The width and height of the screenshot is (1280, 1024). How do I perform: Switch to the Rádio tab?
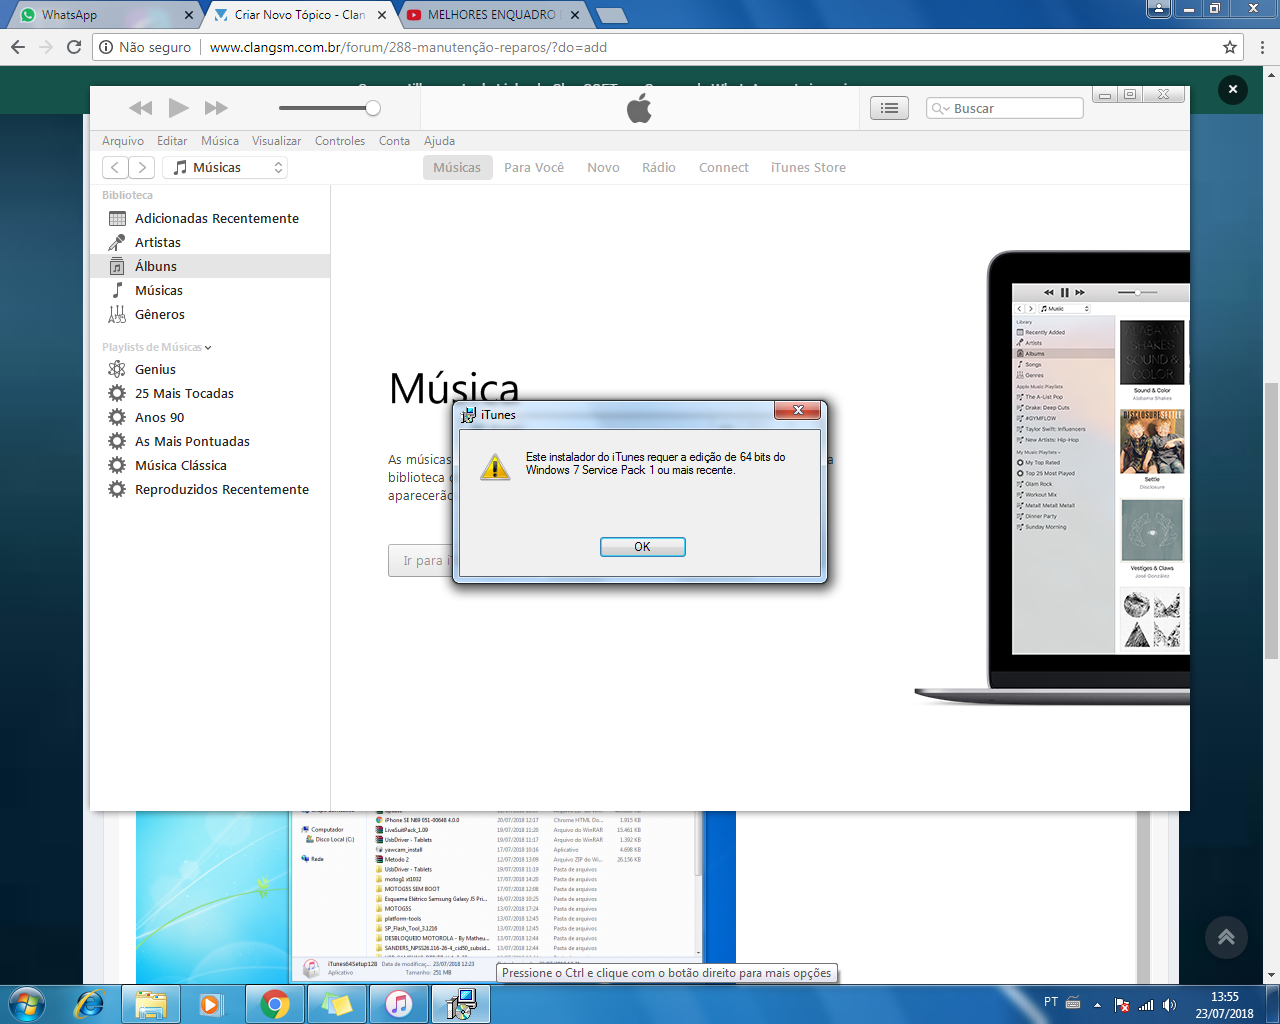tap(659, 167)
